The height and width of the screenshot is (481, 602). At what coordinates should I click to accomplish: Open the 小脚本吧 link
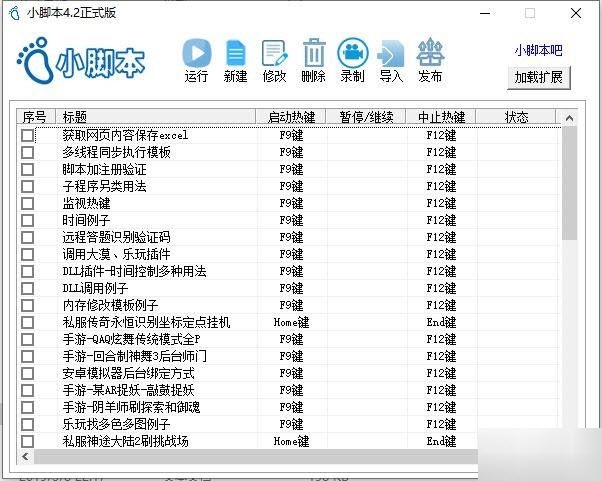pos(538,50)
